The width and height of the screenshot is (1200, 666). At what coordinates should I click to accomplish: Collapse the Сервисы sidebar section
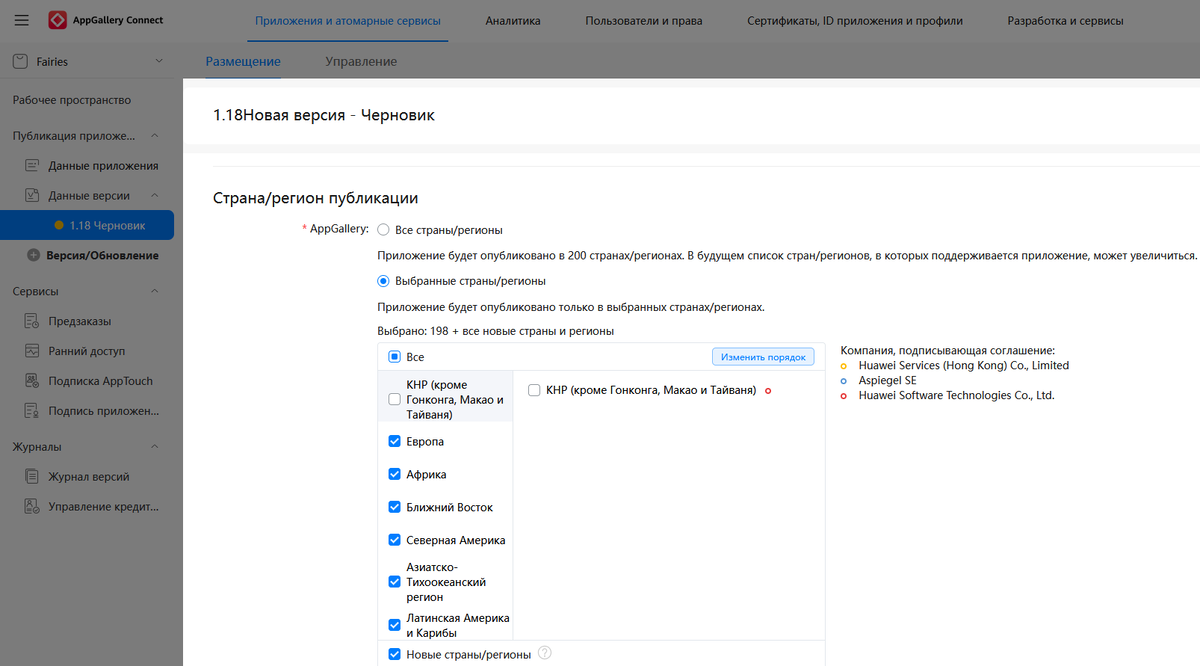pos(154,290)
